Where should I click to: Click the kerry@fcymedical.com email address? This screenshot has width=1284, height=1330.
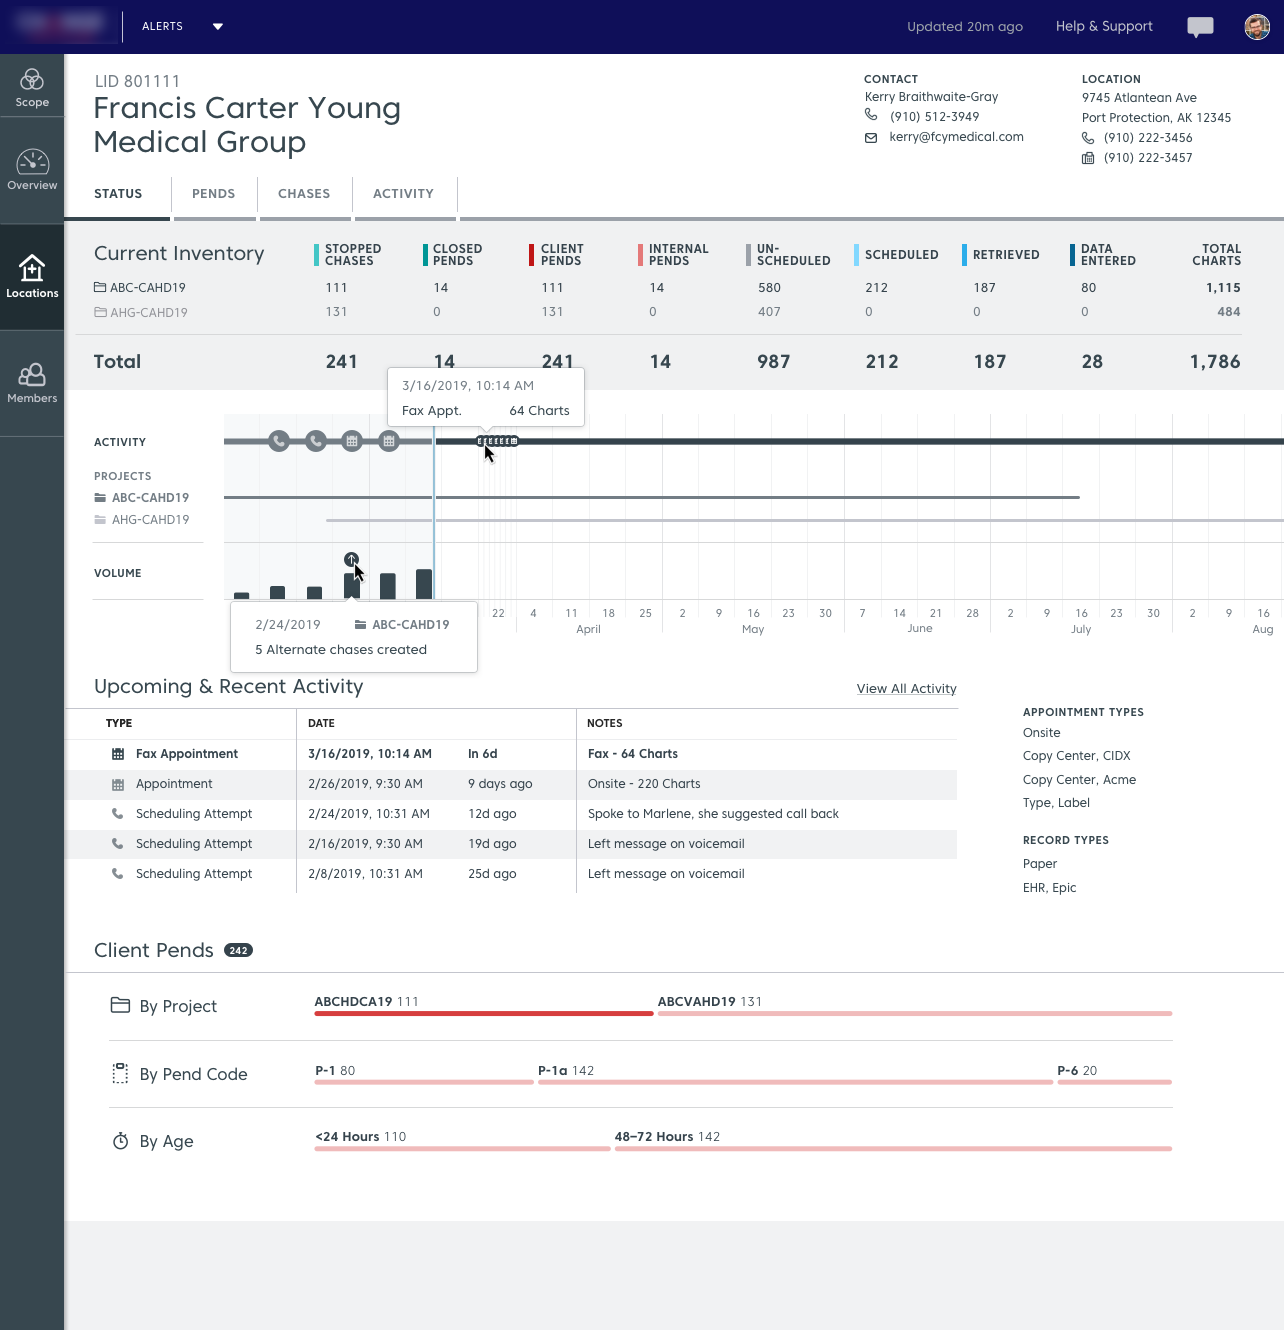956,137
